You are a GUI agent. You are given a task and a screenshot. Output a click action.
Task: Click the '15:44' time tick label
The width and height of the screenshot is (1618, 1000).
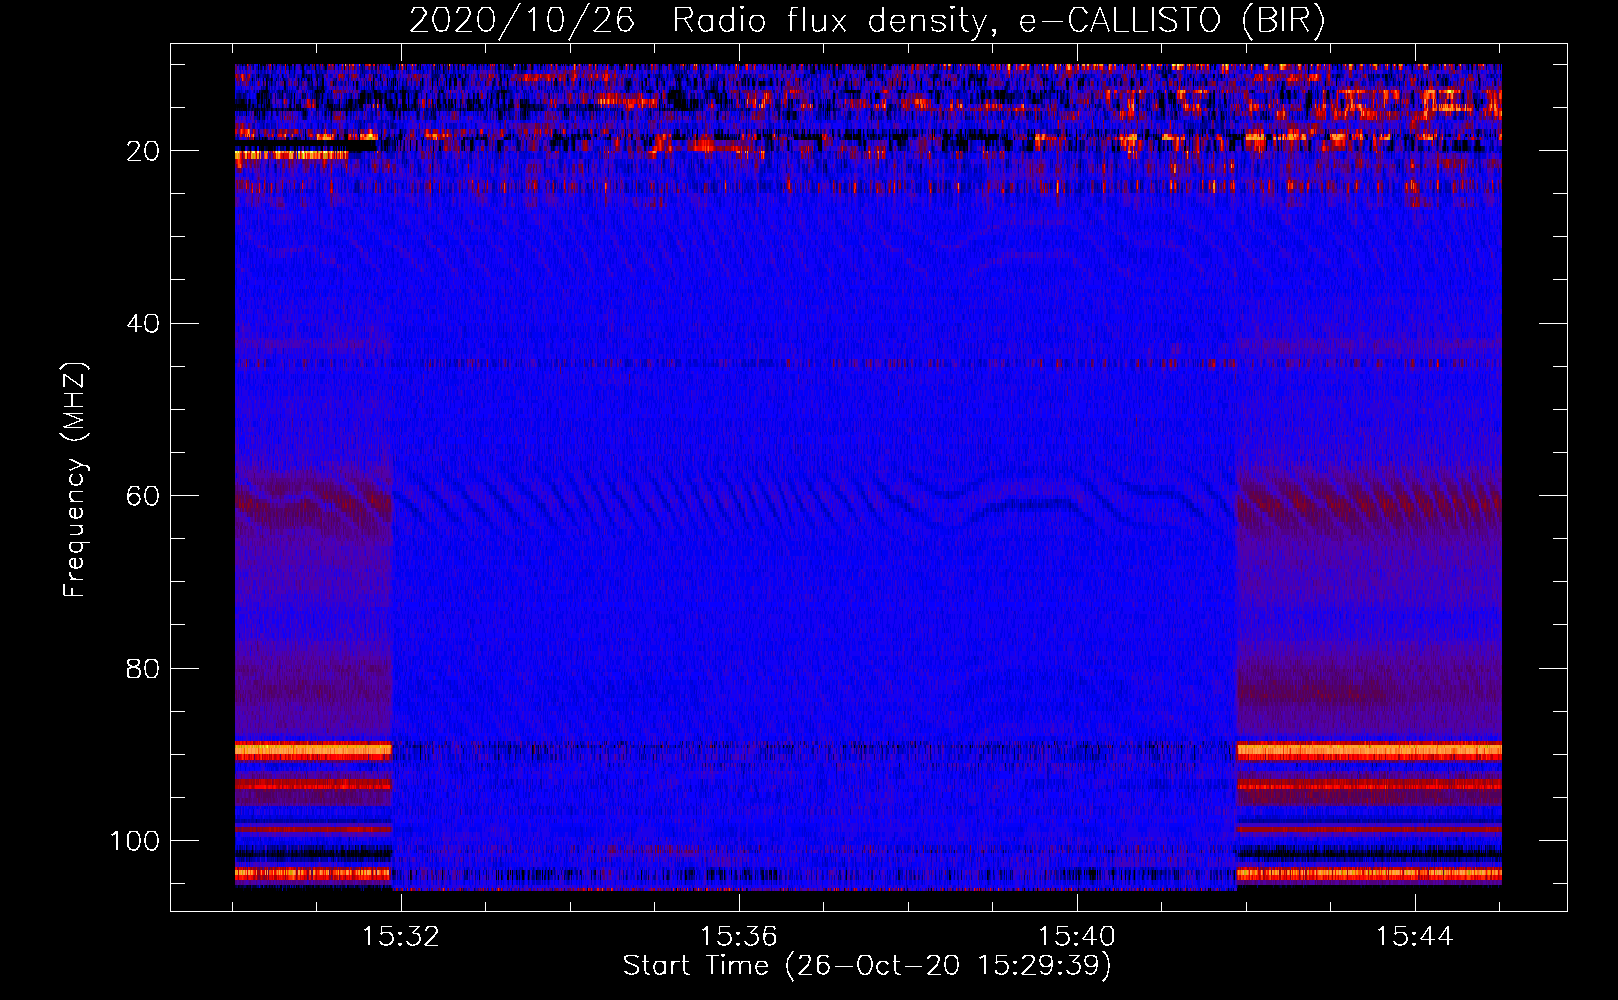(1414, 936)
